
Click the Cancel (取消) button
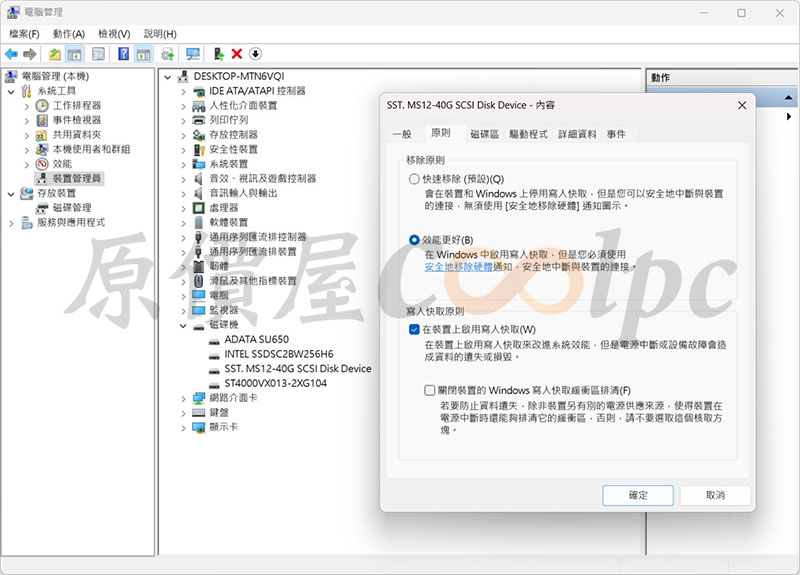click(715, 495)
